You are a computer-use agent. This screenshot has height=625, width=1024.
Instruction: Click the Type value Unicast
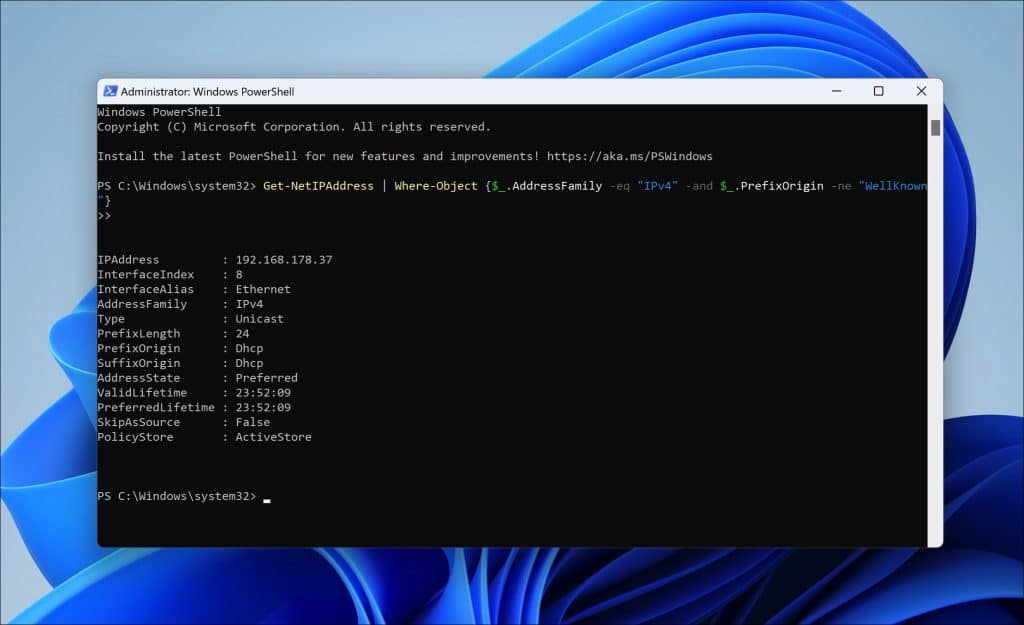[259, 319]
